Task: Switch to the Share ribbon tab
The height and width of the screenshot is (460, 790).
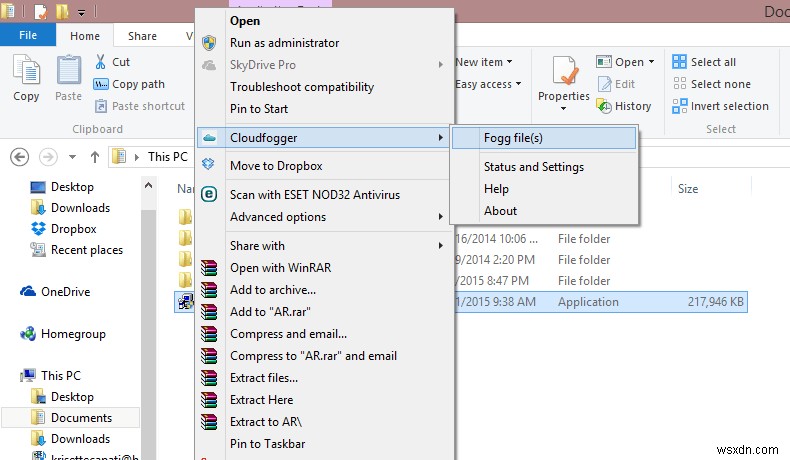Action: point(142,36)
